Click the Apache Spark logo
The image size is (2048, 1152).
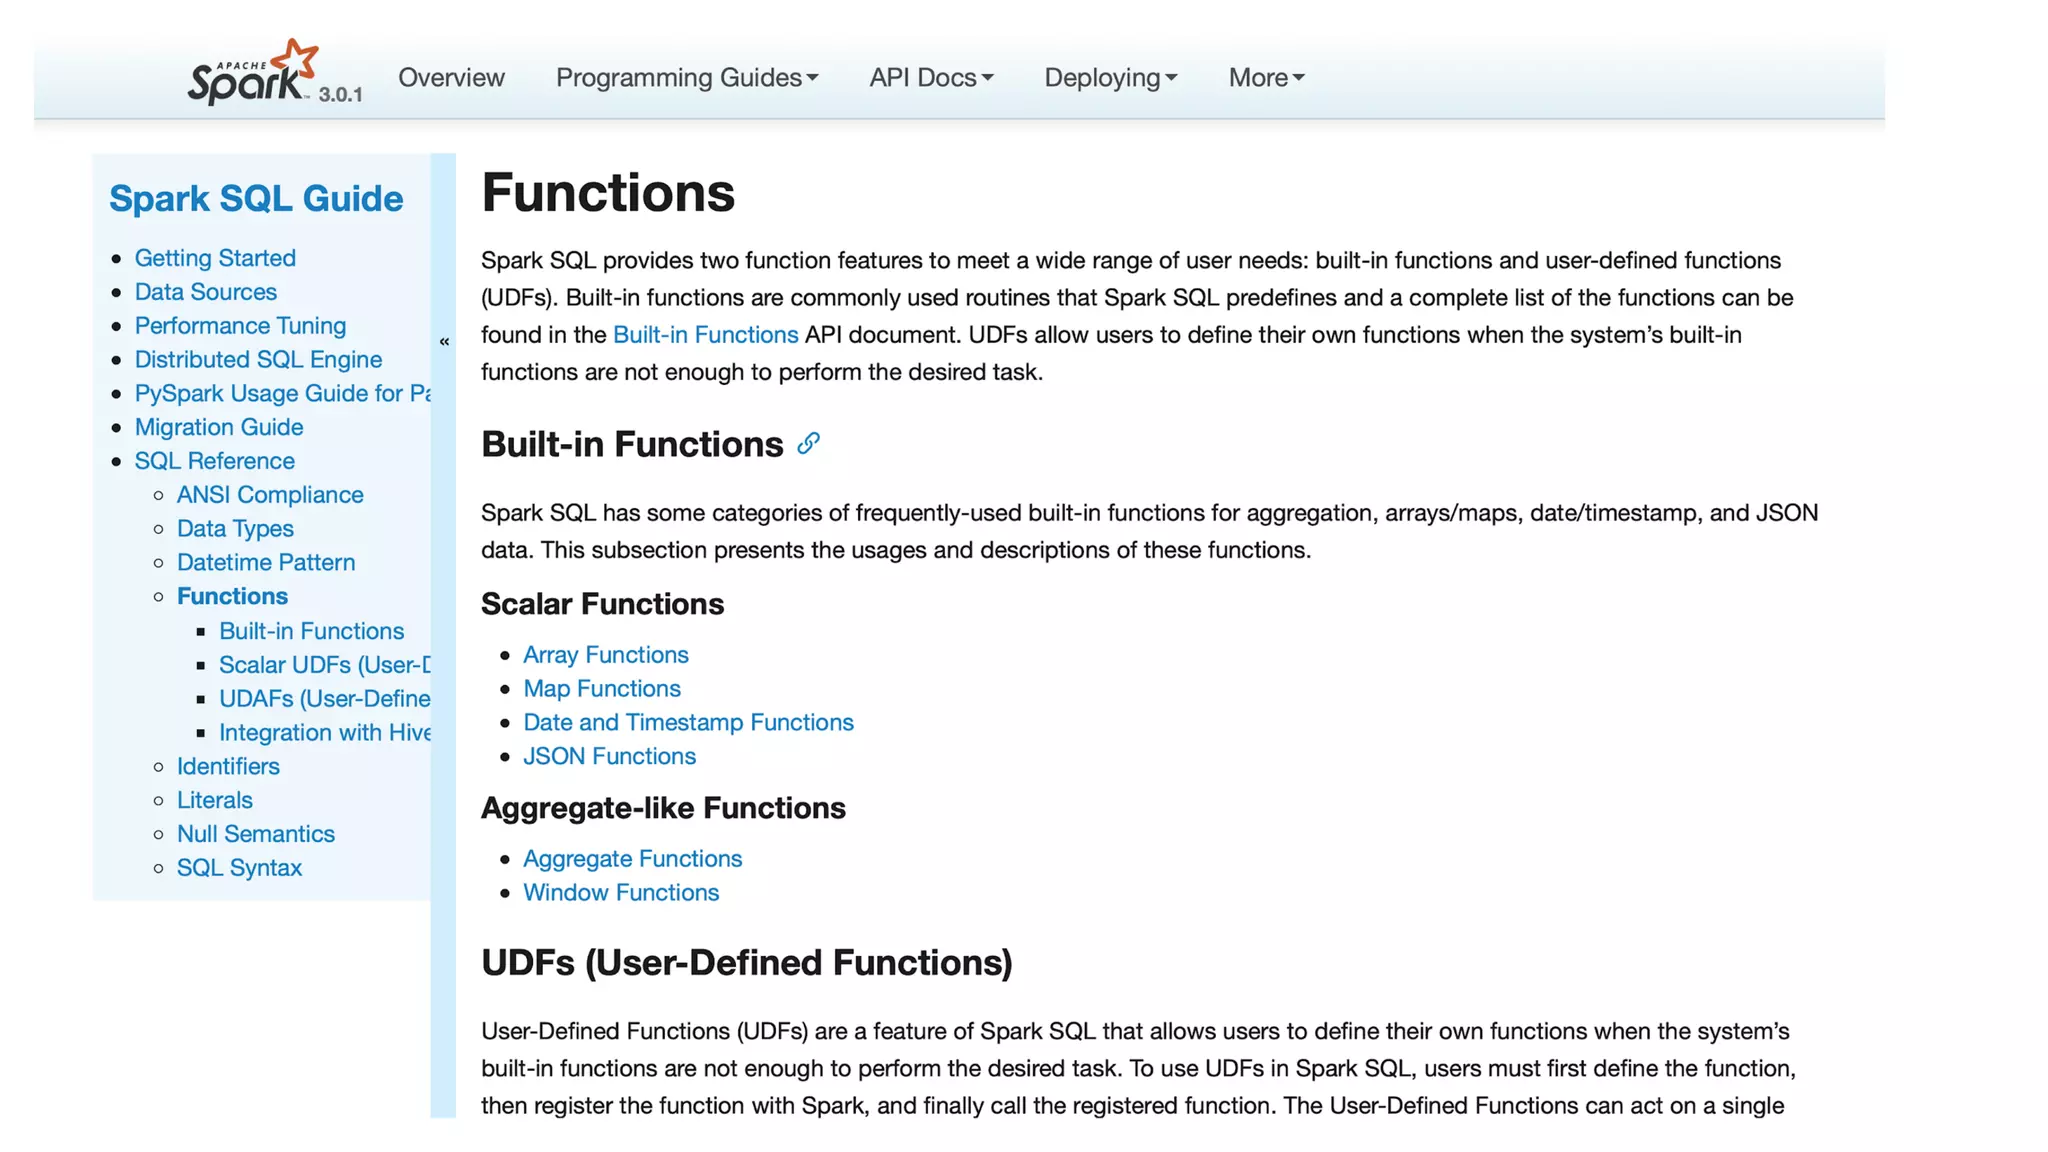point(253,73)
